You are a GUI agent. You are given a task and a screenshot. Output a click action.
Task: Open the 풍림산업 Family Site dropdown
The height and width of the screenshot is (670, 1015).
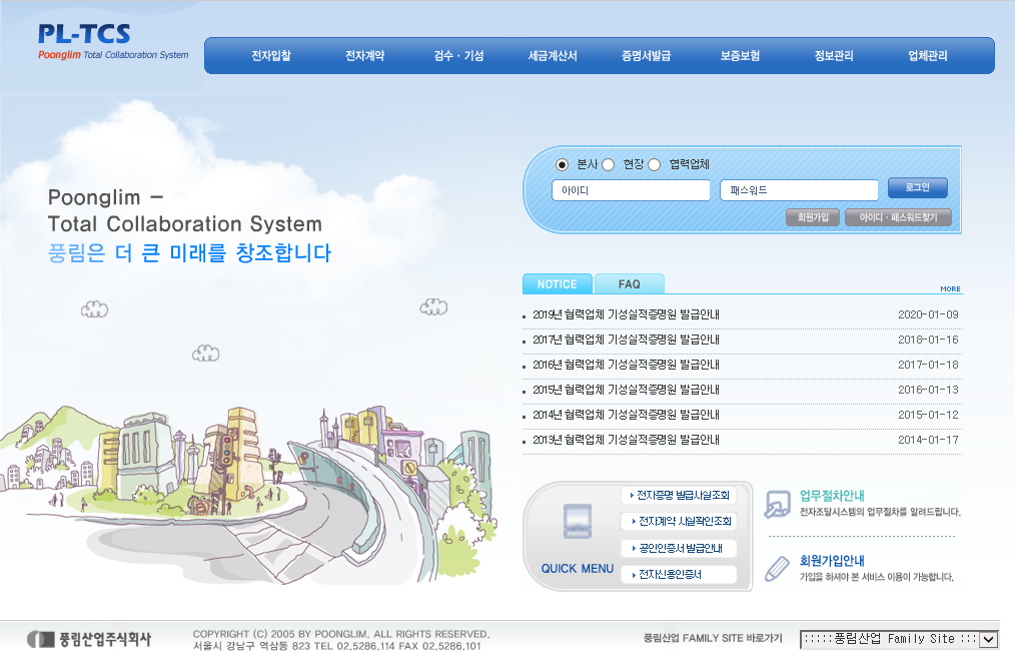tap(898, 640)
